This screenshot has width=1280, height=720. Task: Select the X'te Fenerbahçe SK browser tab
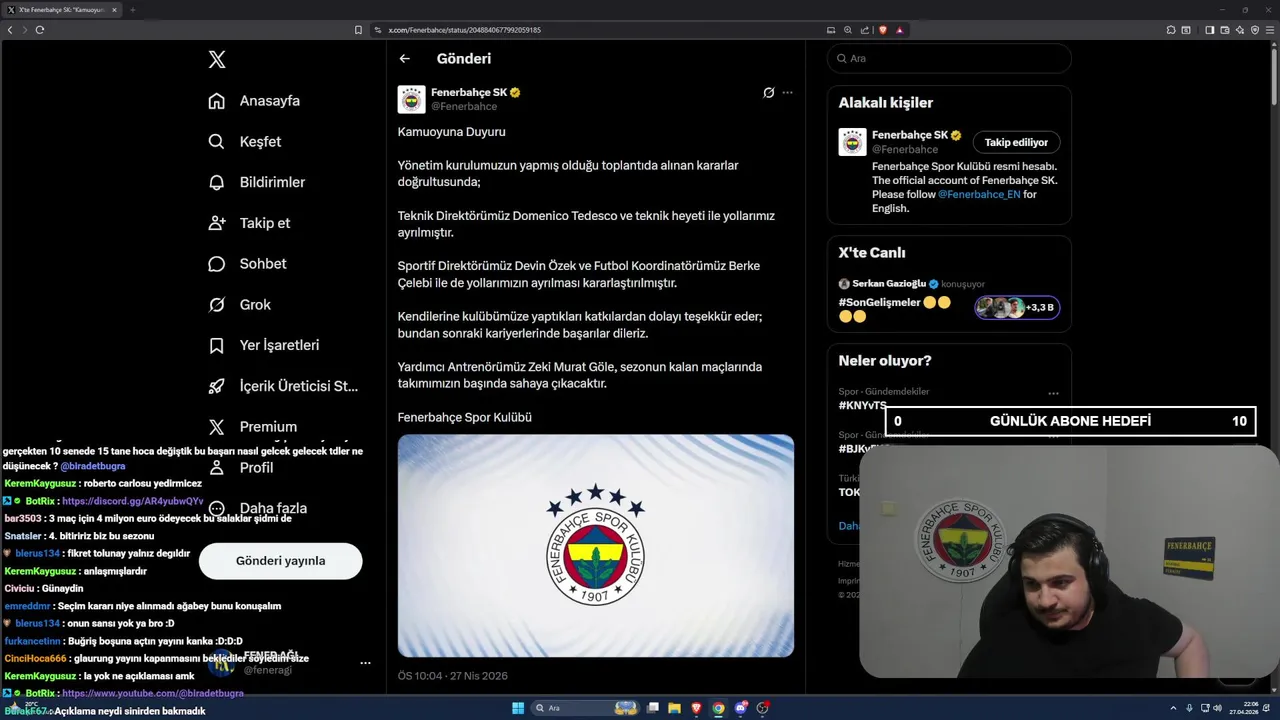pyautogui.click(x=60, y=10)
